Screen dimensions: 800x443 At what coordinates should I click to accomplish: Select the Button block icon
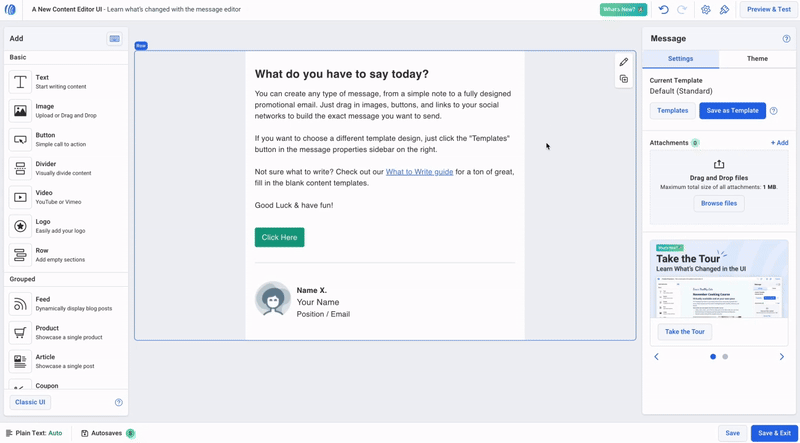click(x=20, y=139)
